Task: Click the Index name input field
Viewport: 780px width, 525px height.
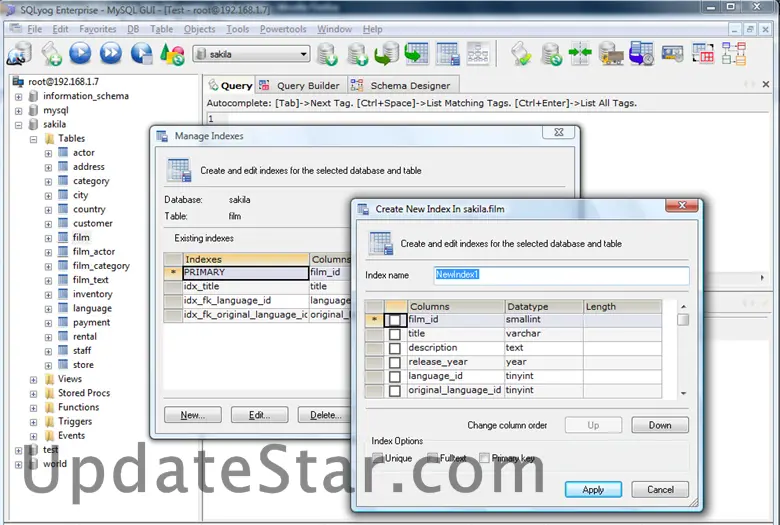Action: click(x=562, y=275)
